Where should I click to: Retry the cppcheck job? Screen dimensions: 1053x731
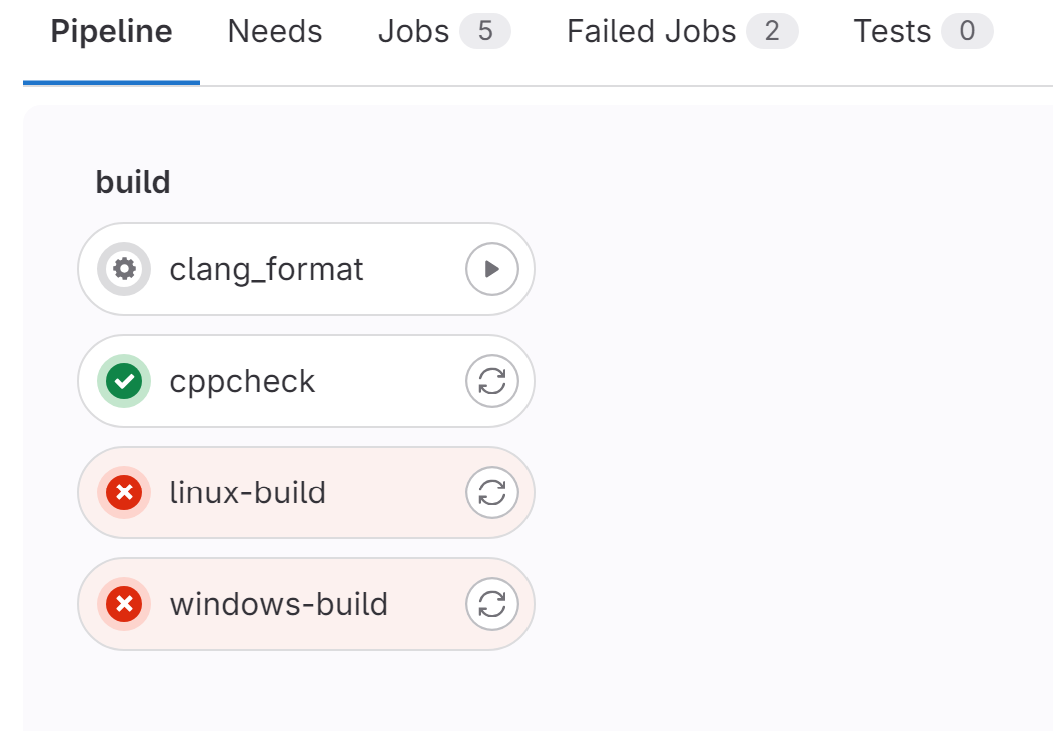tap(491, 381)
